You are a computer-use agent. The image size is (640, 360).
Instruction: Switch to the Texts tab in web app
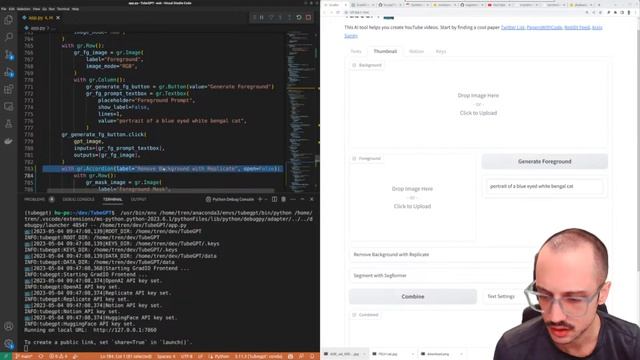[356, 51]
